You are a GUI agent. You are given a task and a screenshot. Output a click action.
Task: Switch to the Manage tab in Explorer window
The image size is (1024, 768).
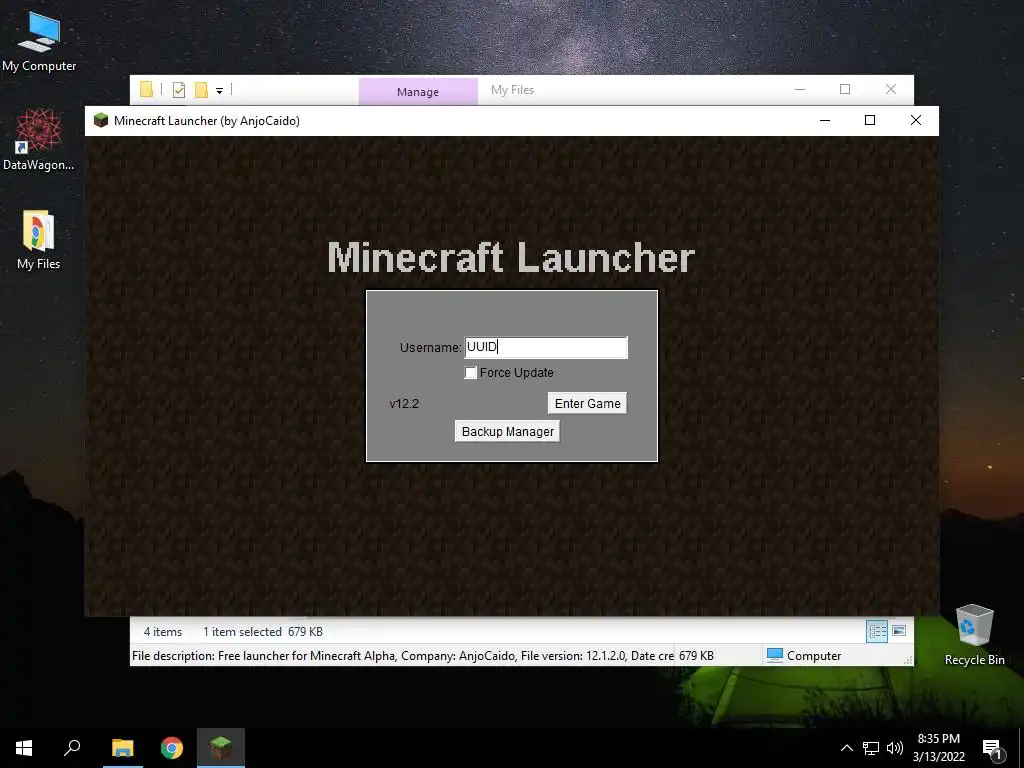418,92
